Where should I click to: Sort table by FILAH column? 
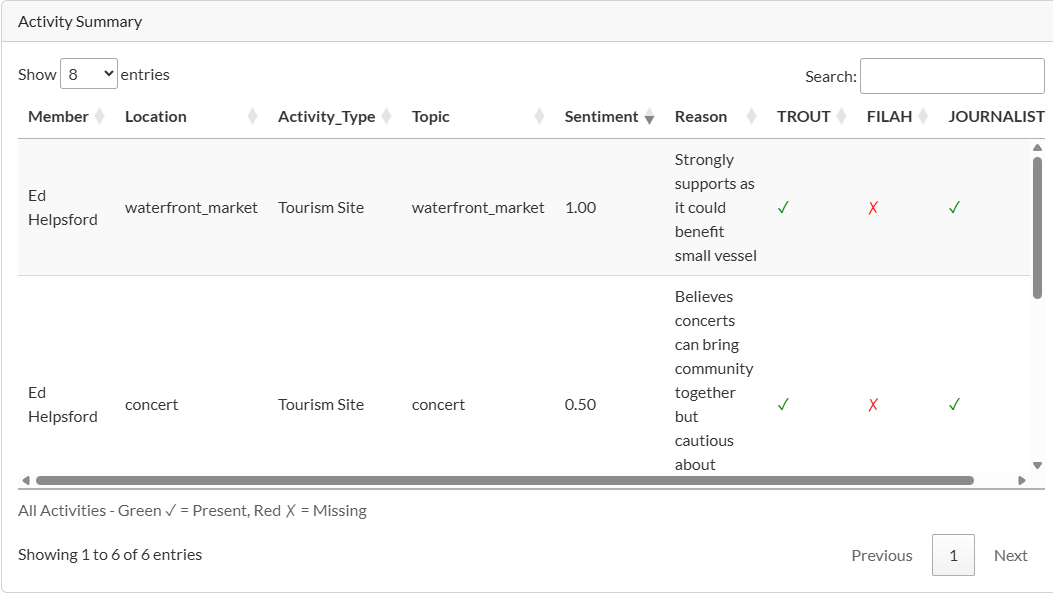[x=890, y=117]
